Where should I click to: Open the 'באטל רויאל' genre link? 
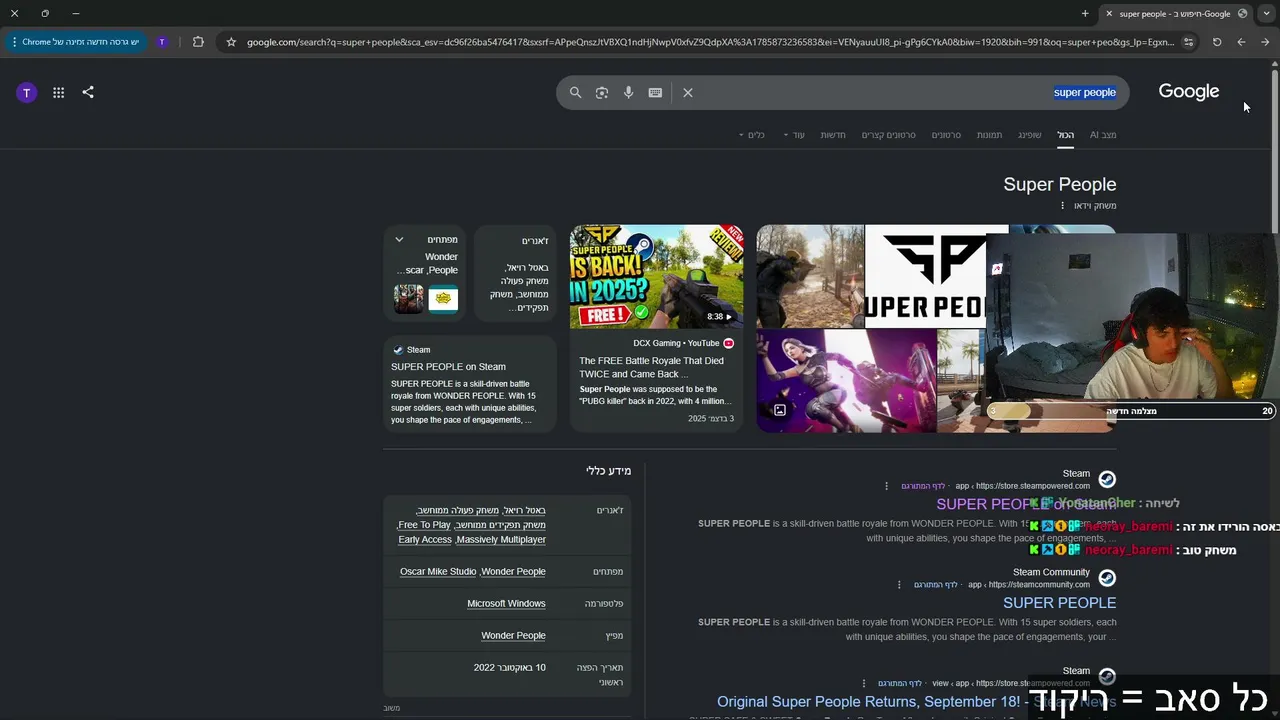click(x=524, y=511)
